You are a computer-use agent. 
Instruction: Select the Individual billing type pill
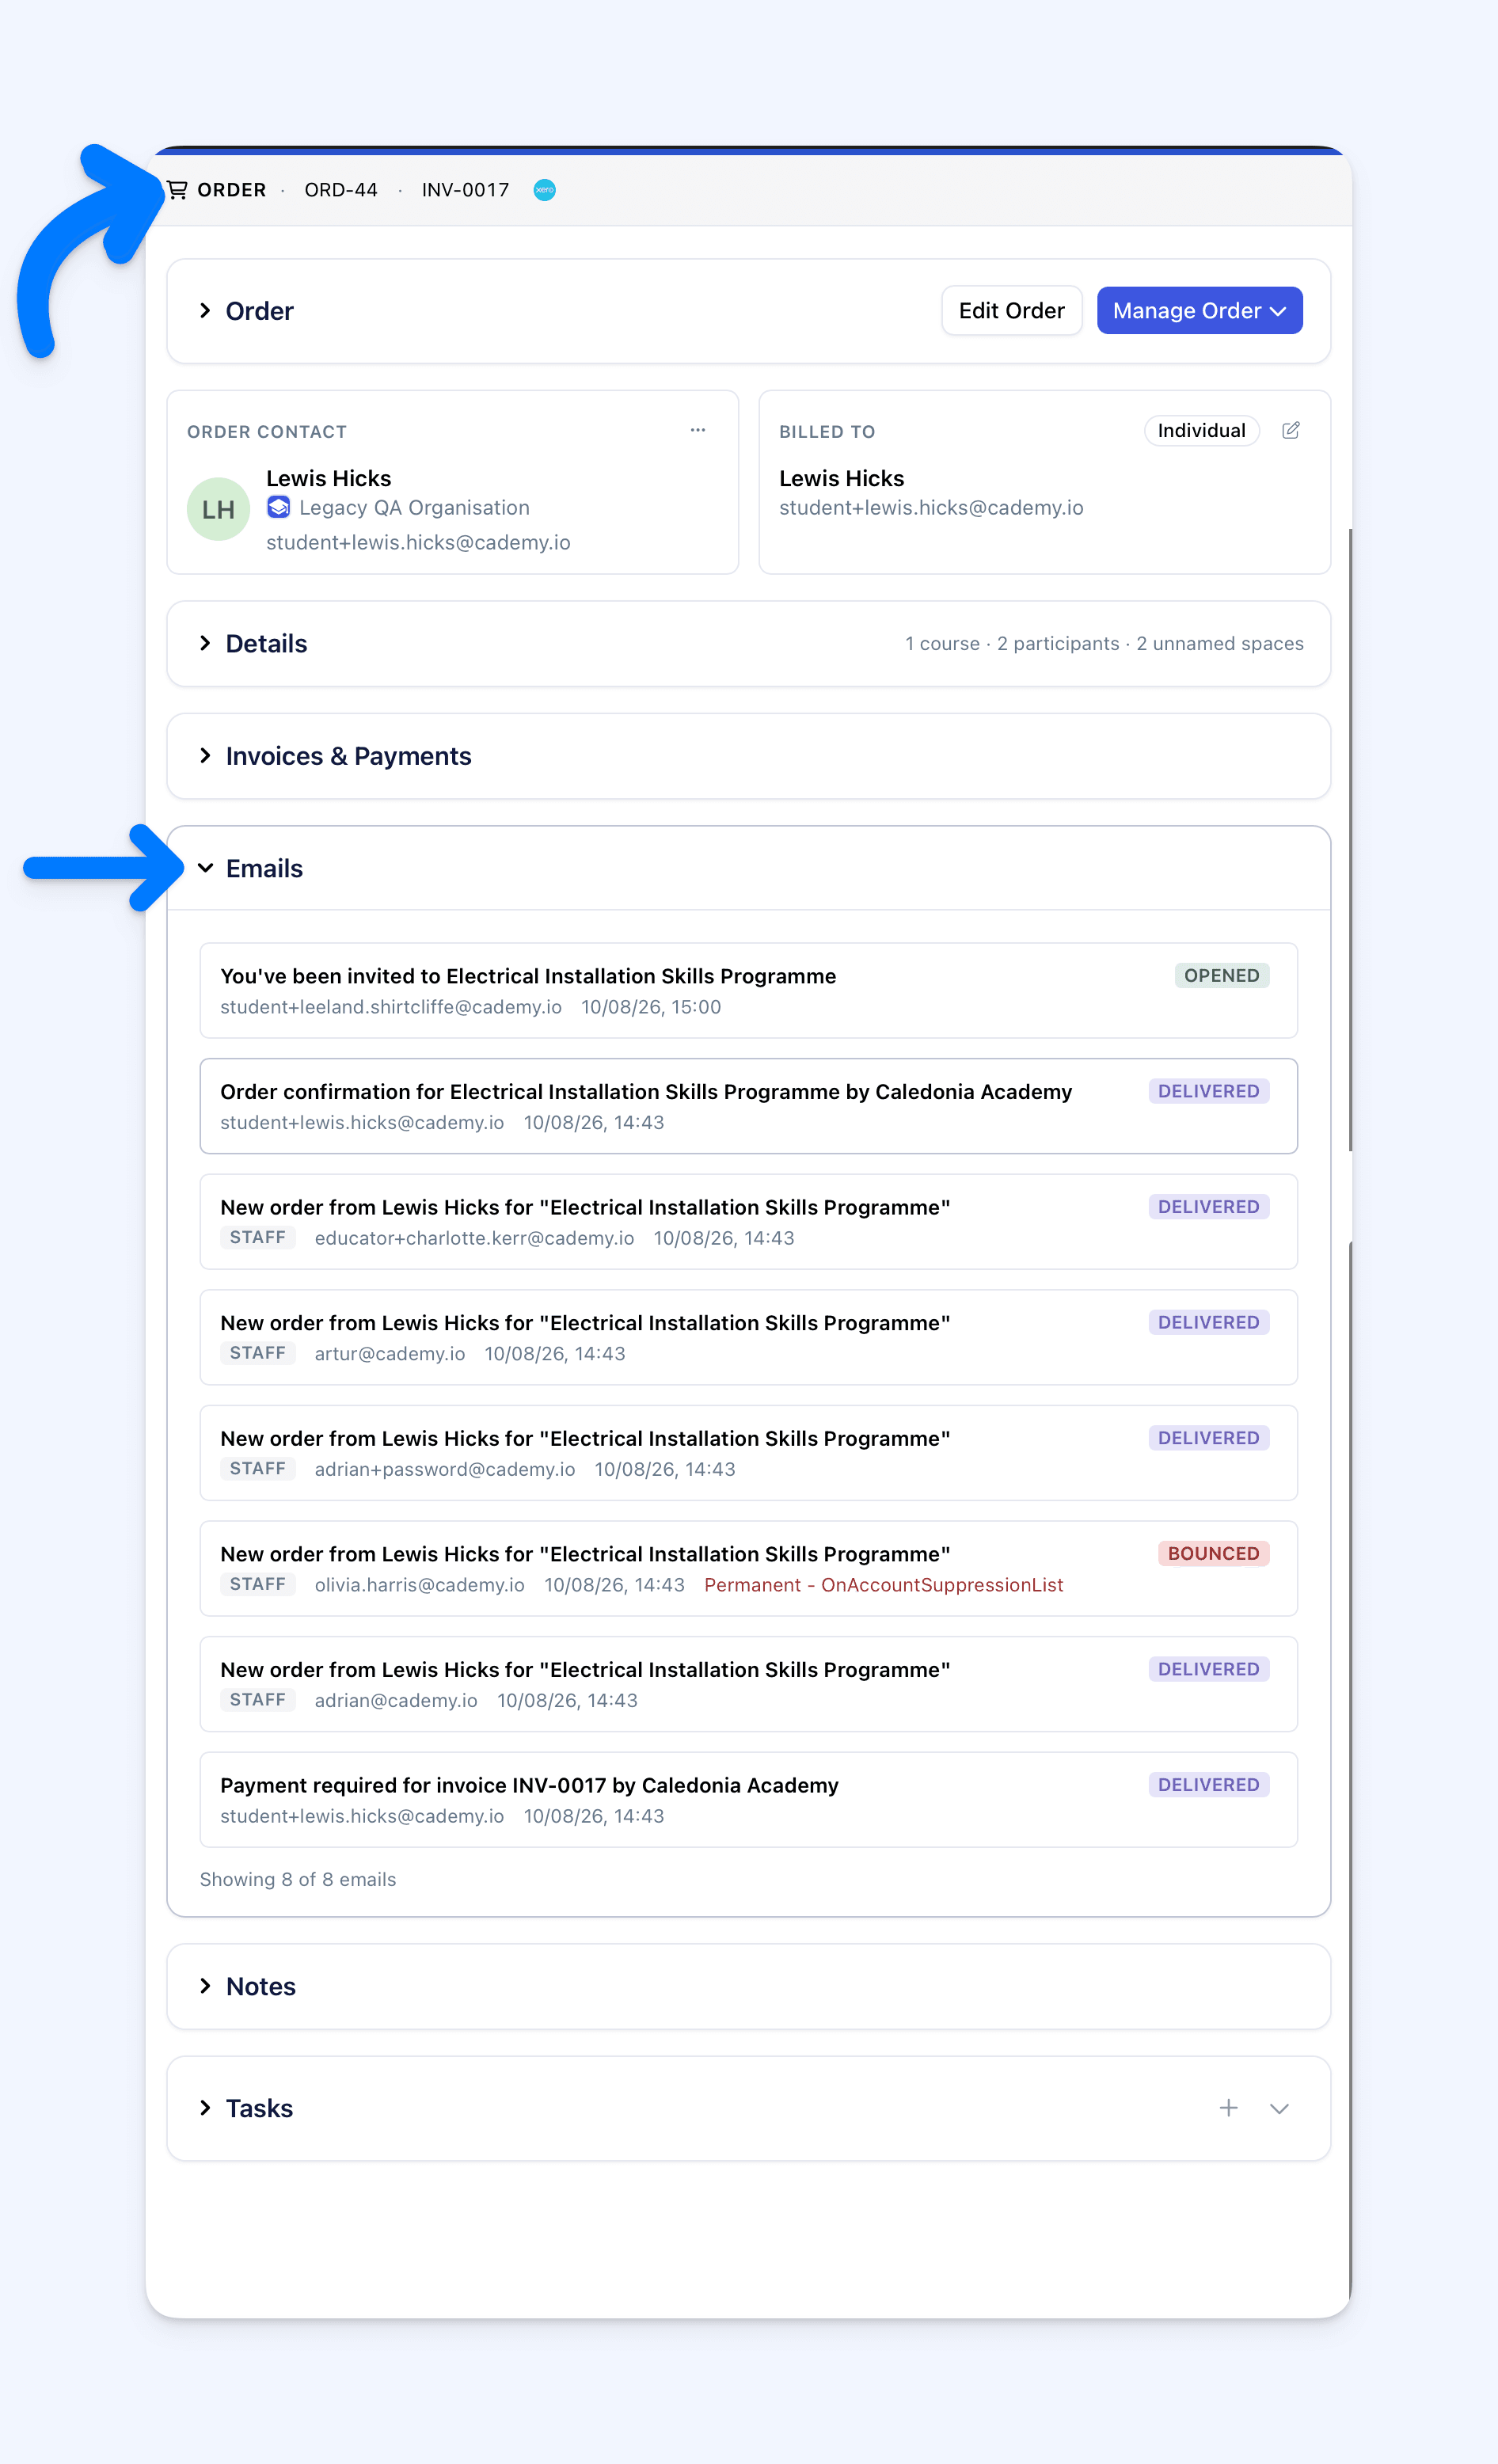[1201, 430]
